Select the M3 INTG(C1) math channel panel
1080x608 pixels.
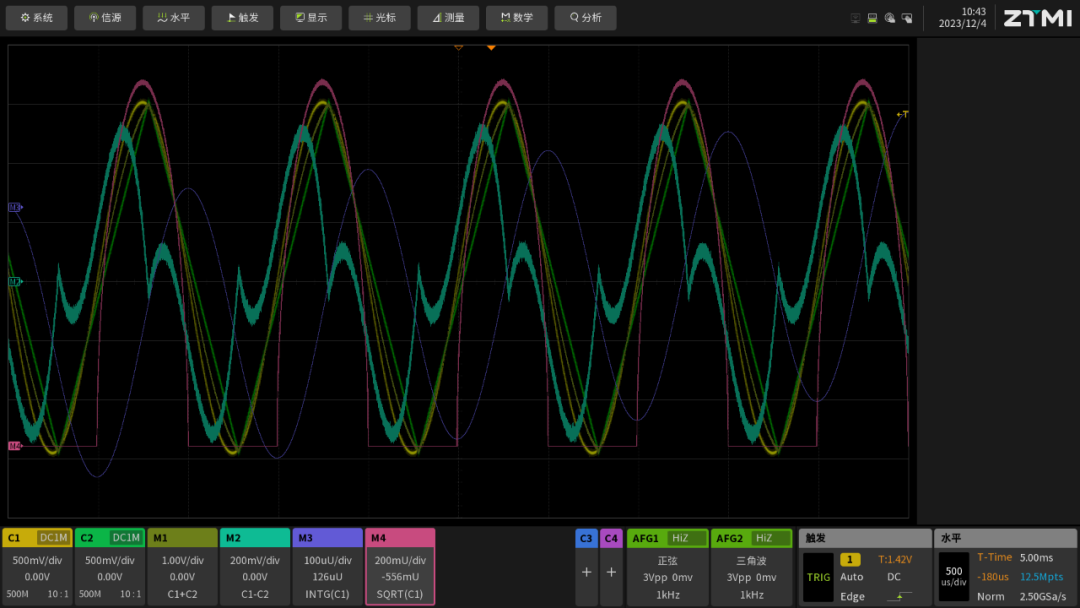[x=327, y=567]
